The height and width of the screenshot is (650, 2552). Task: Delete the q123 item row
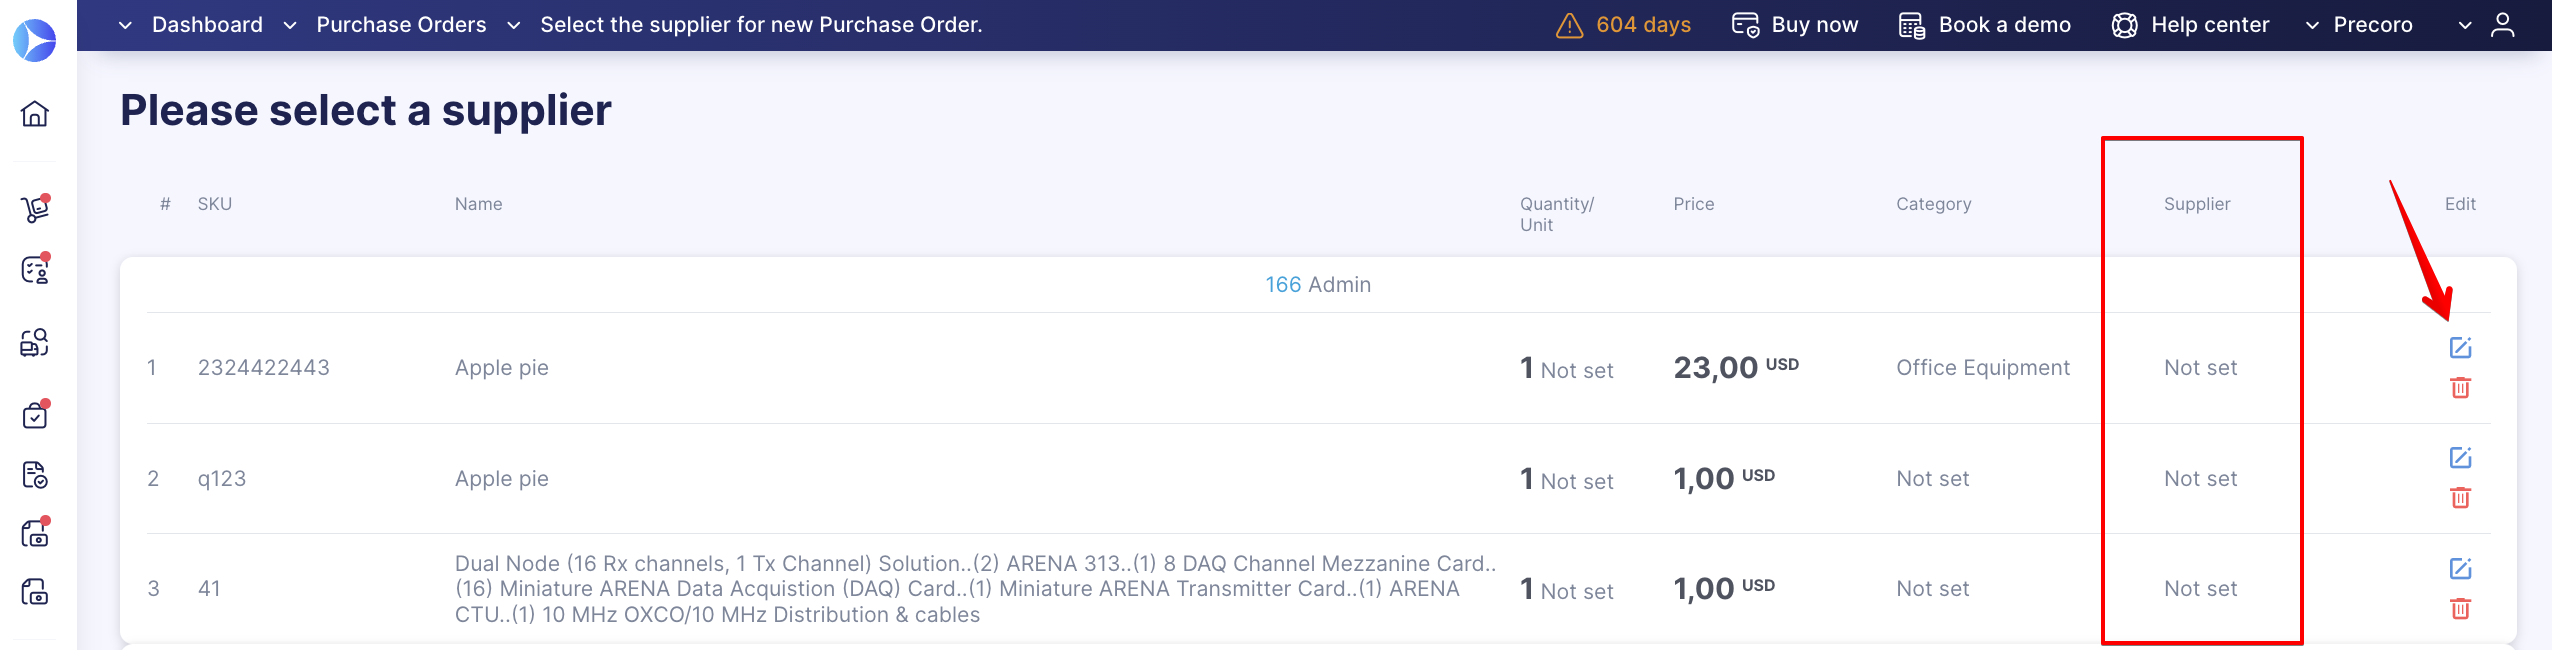tap(2460, 497)
